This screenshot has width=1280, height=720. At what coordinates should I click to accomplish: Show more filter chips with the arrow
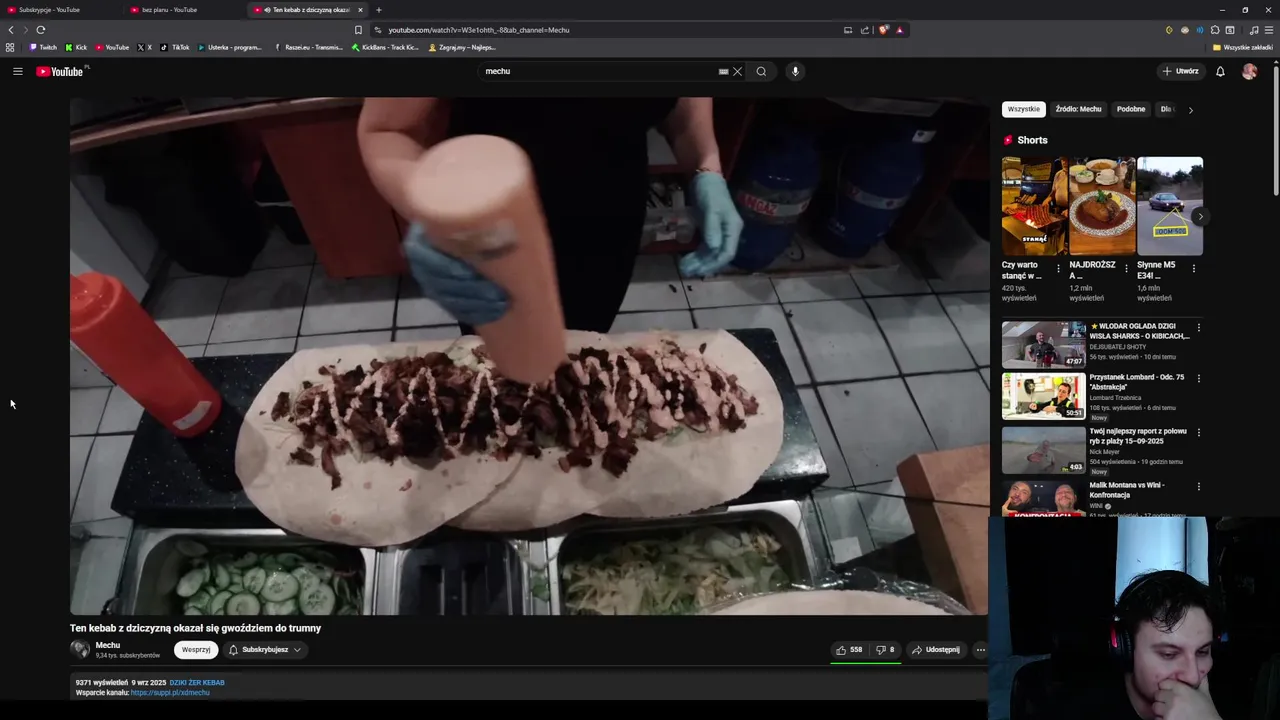pos(1190,110)
